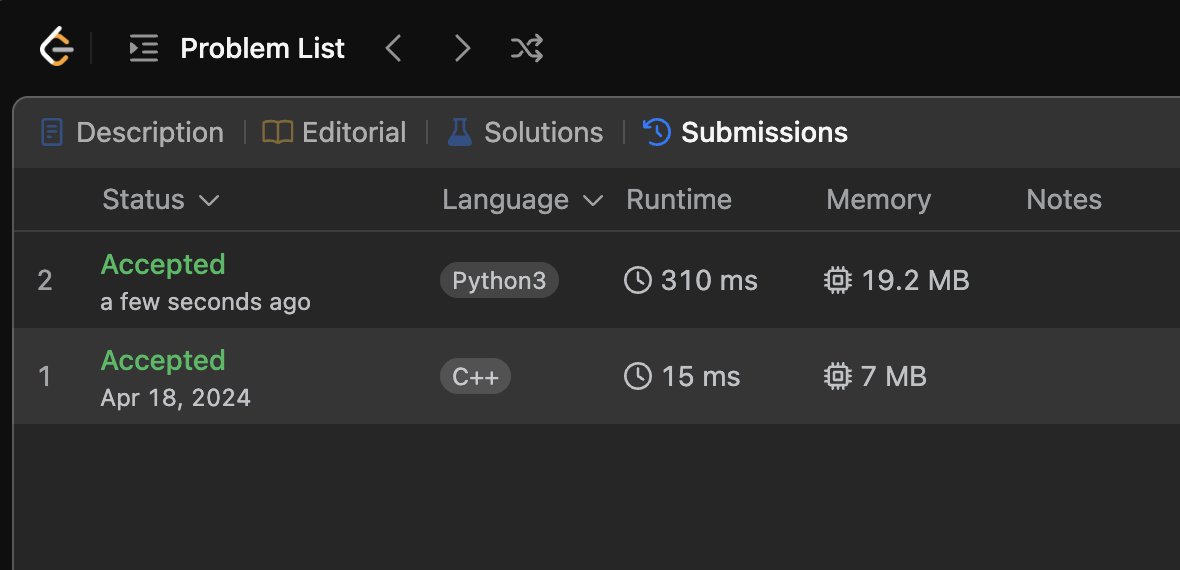This screenshot has height=570, width=1180.
Task: Click the C++ language tag
Action: (476, 376)
